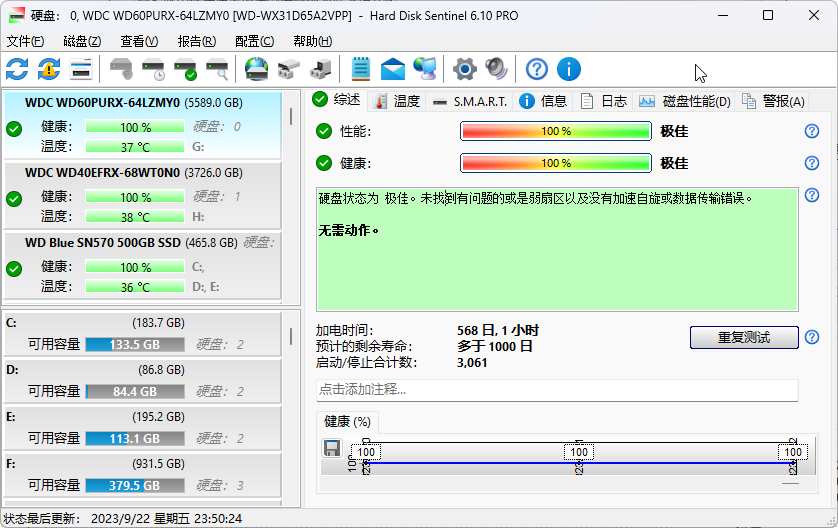Screen dimensions: 838x528
Task: Click the globe over disk toolbar icon
Action: 257,69
